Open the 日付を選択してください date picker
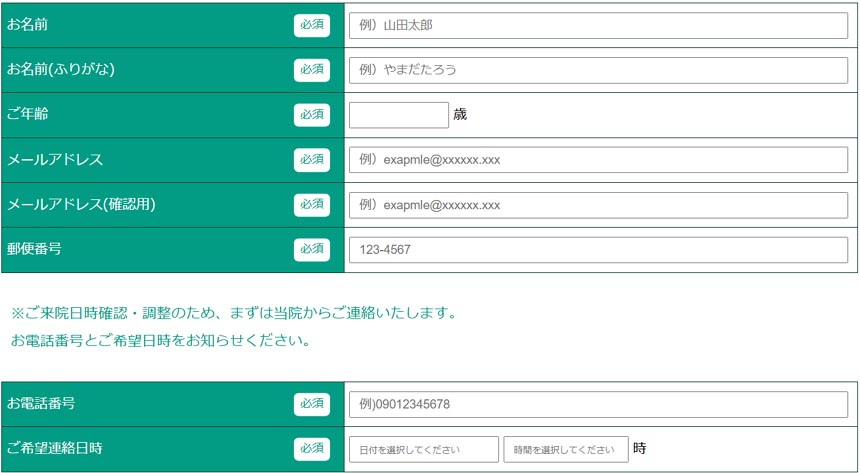Viewport: 860px width, 473px height. [424, 450]
